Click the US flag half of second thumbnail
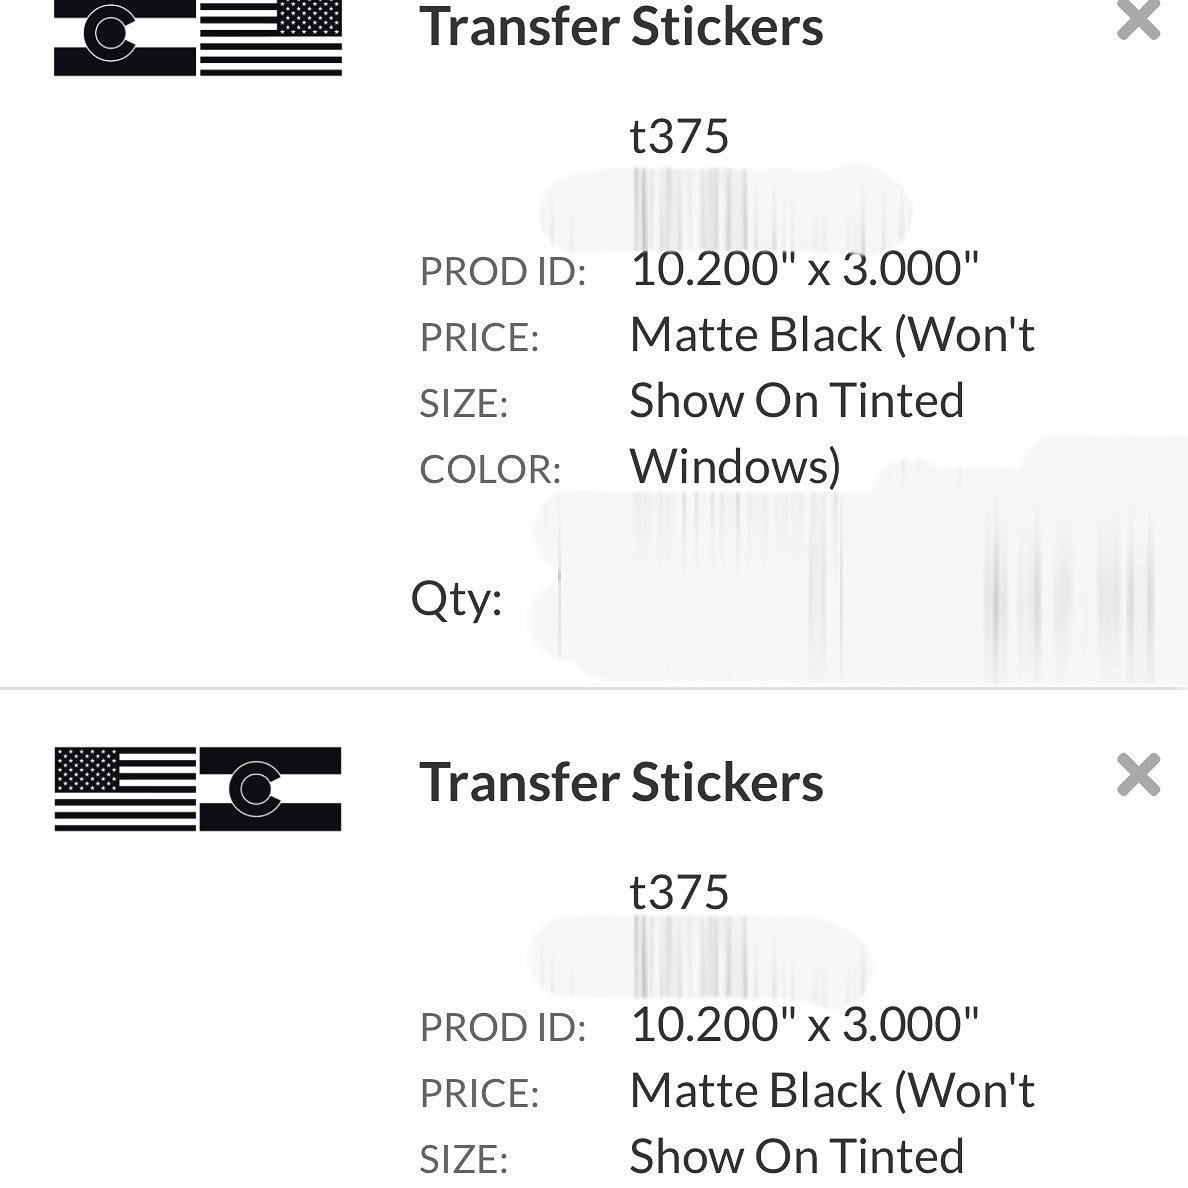This screenshot has height=1188, width=1188. click(125, 789)
